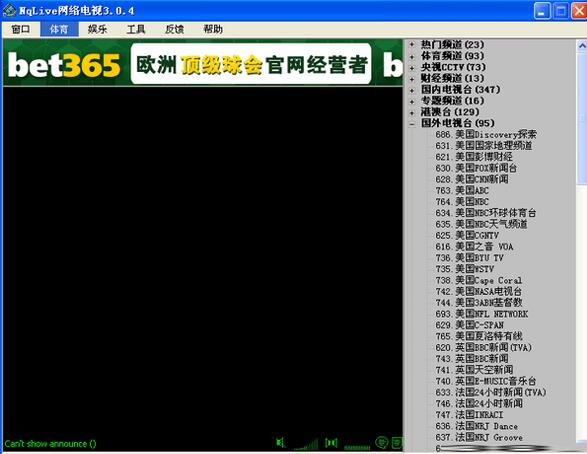This screenshot has width=587, height=454.
Task: Select channel 736 美国BYU TV
Action: click(469, 258)
